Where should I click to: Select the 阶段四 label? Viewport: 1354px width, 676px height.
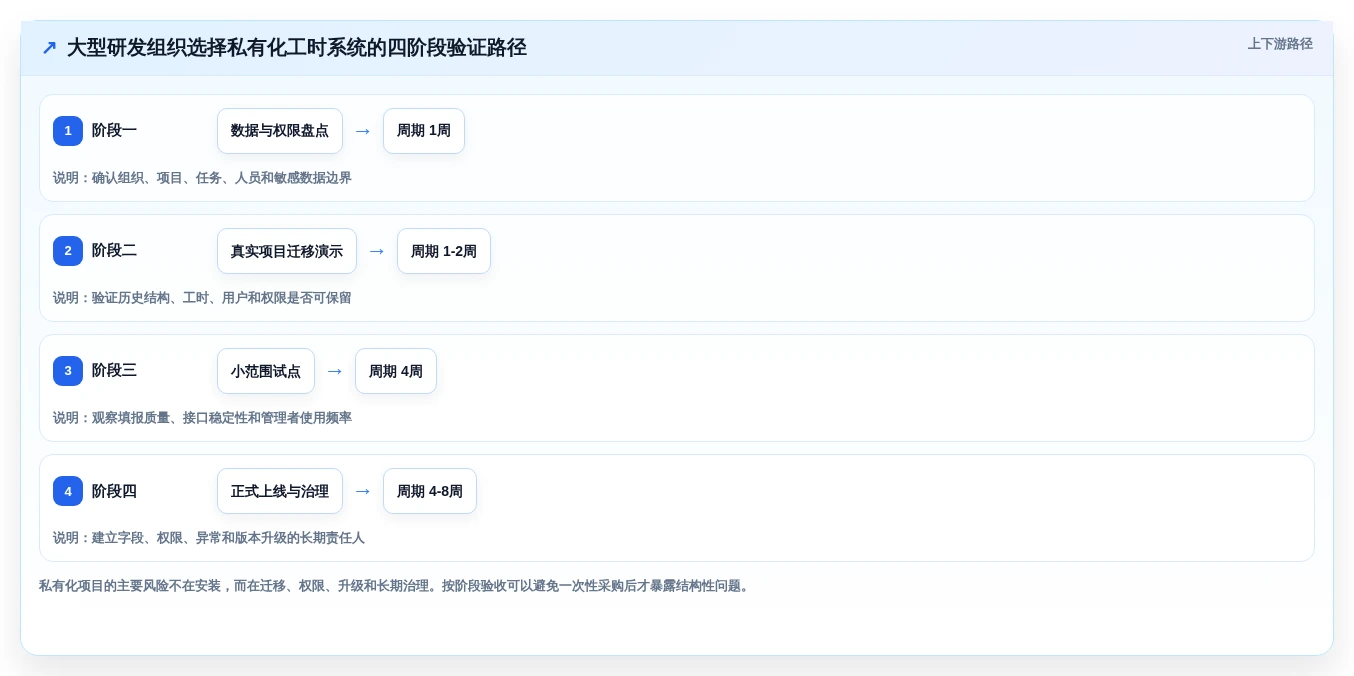coord(114,491)
